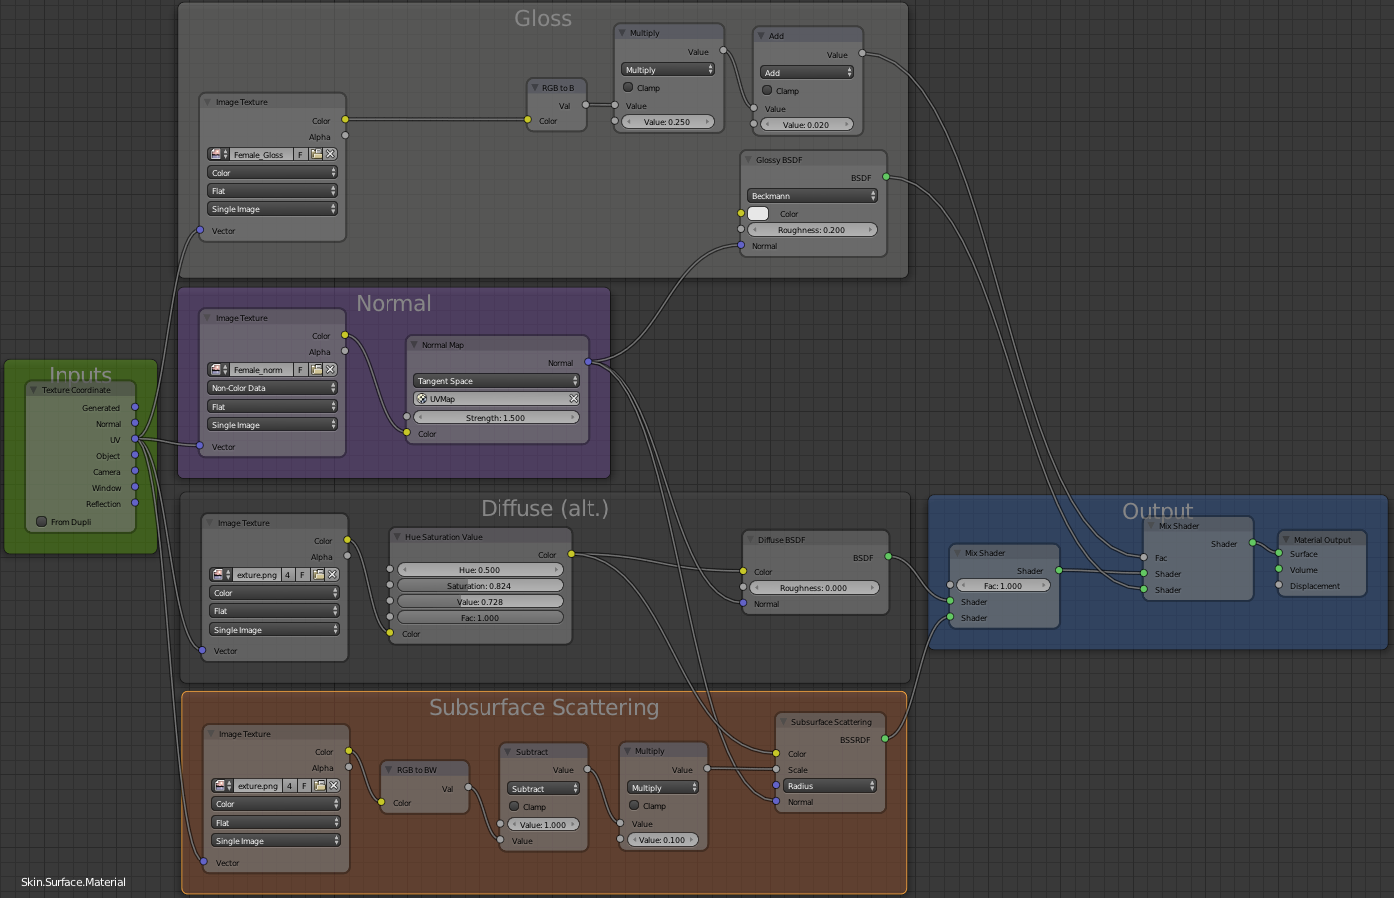The image size is (1394, 898).
Task: Enable Clamp in the Gloss Multiply node
Action: click(629, 88)
